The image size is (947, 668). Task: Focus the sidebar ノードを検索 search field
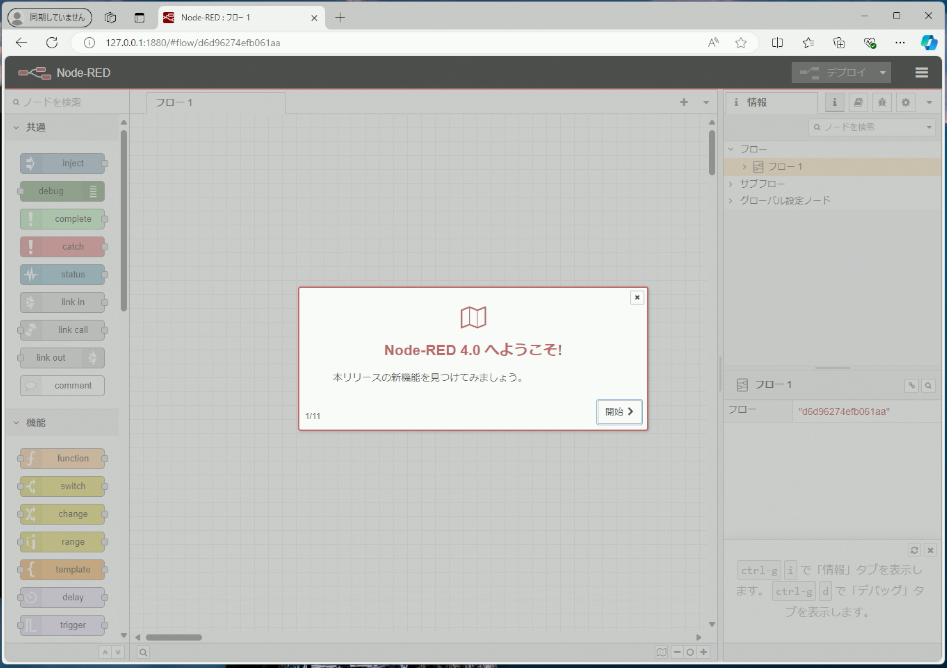(866, 127)
